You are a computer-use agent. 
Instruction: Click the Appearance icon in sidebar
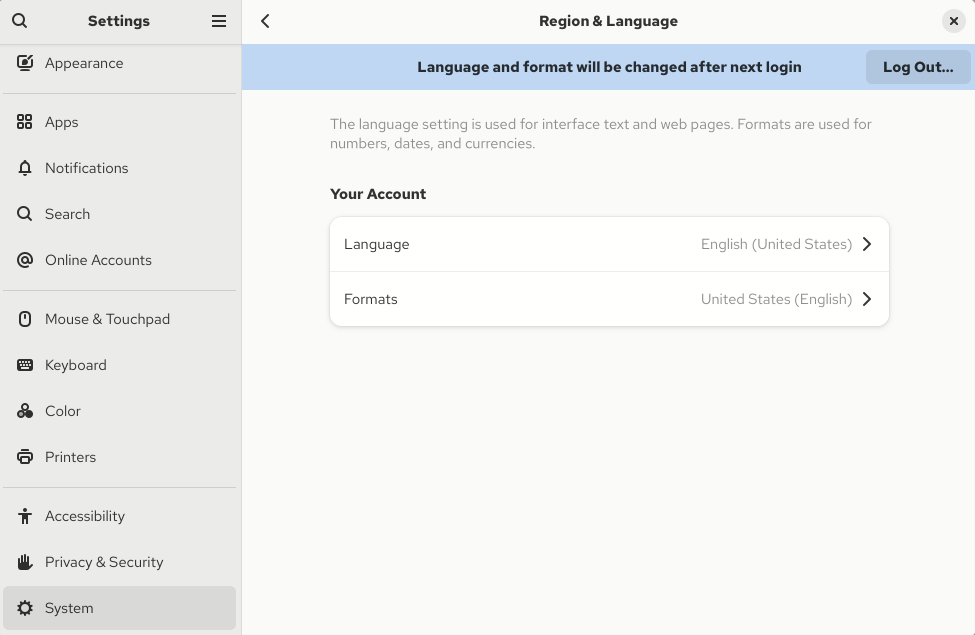coord(25,63)
